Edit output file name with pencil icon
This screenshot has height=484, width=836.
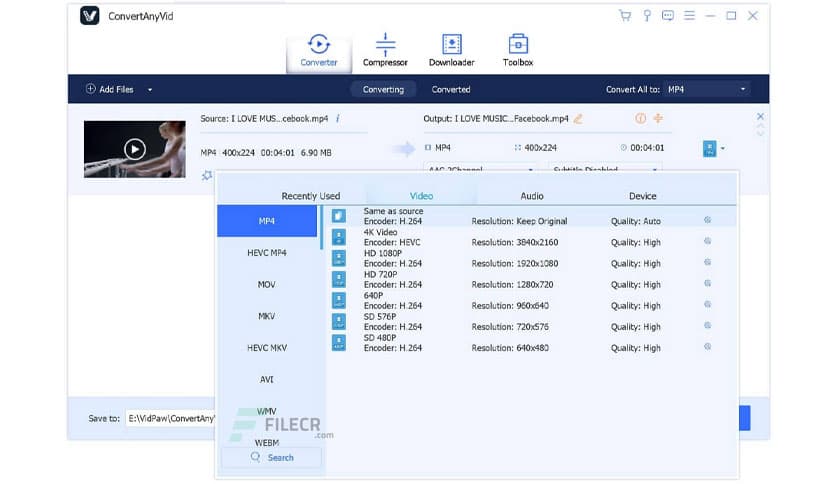[x=578, y=119]
